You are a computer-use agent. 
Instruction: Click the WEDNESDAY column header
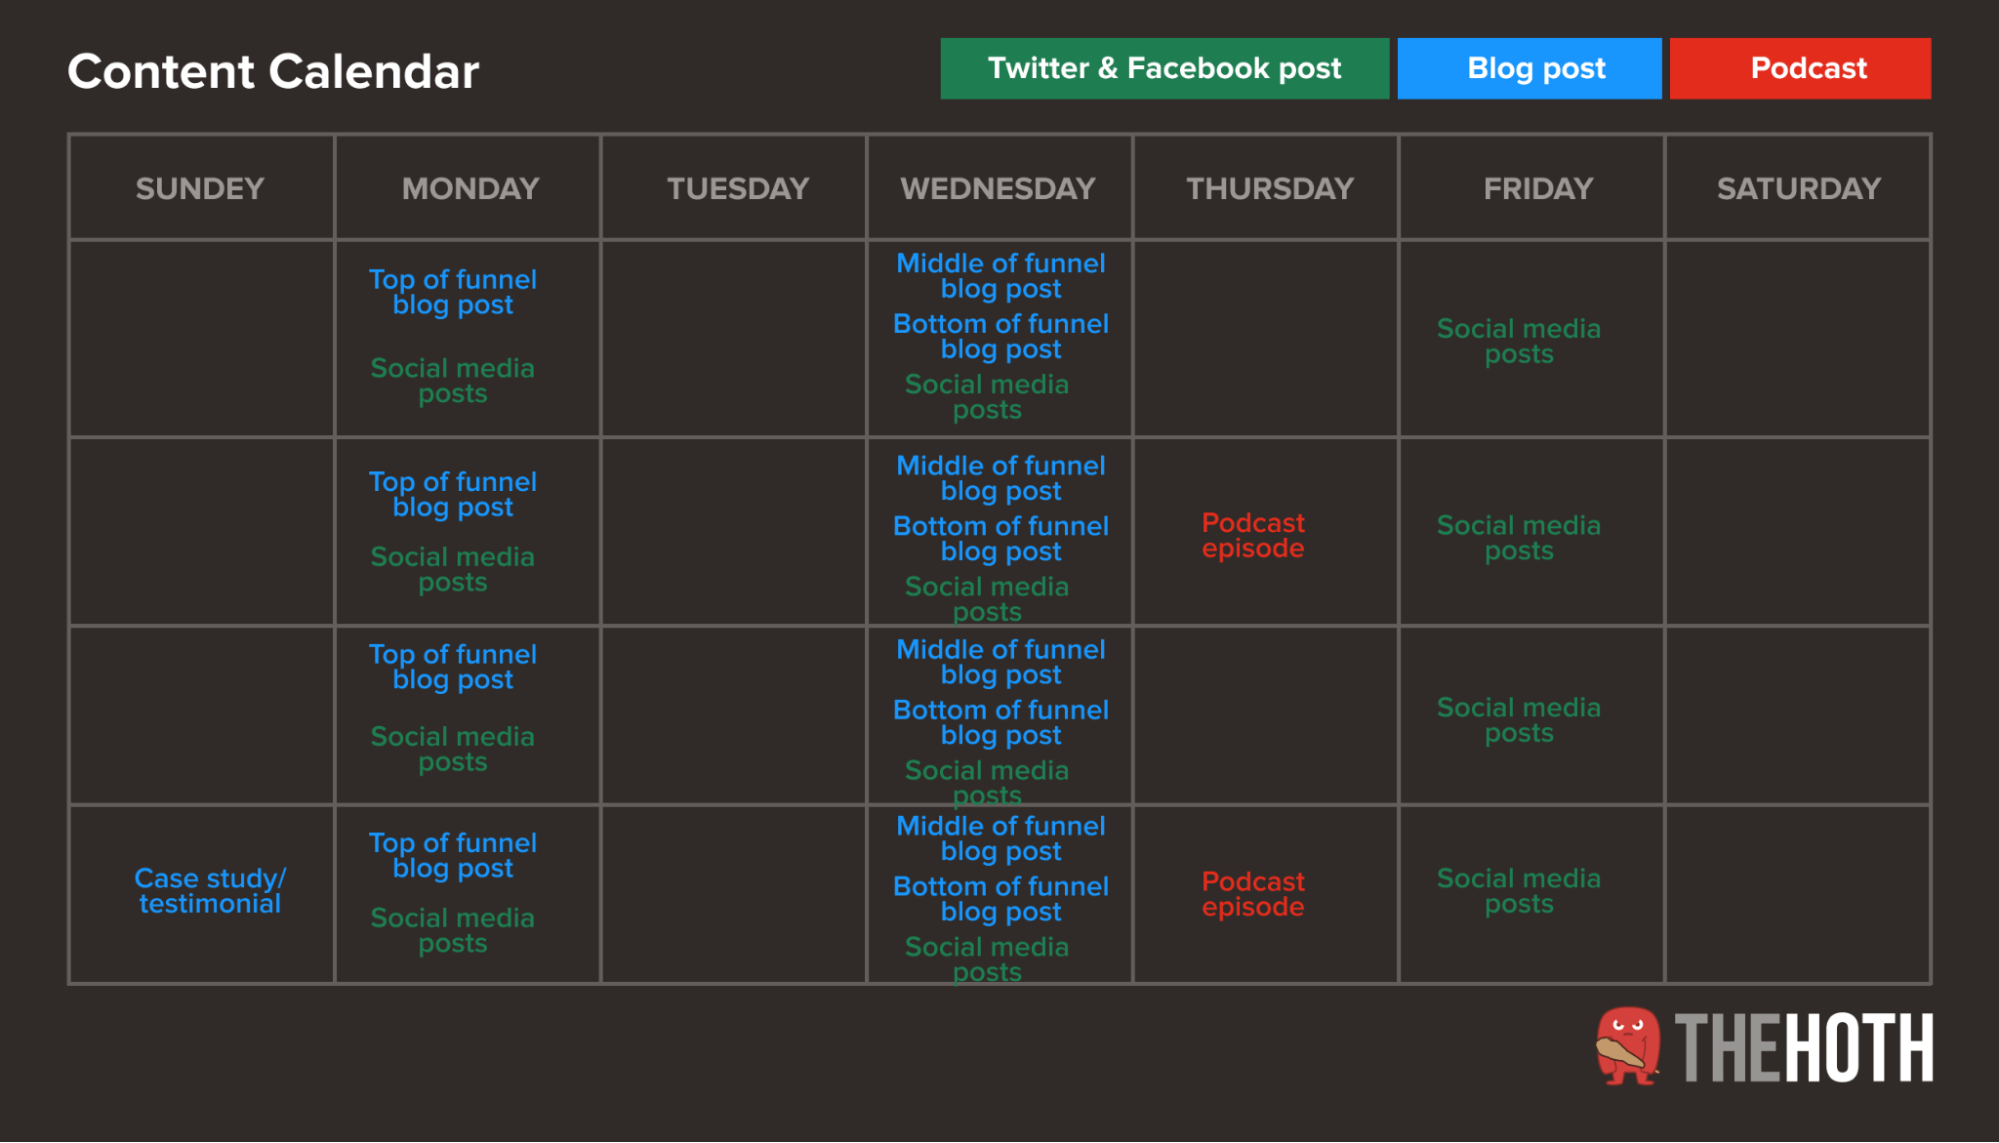pos(998,188)
